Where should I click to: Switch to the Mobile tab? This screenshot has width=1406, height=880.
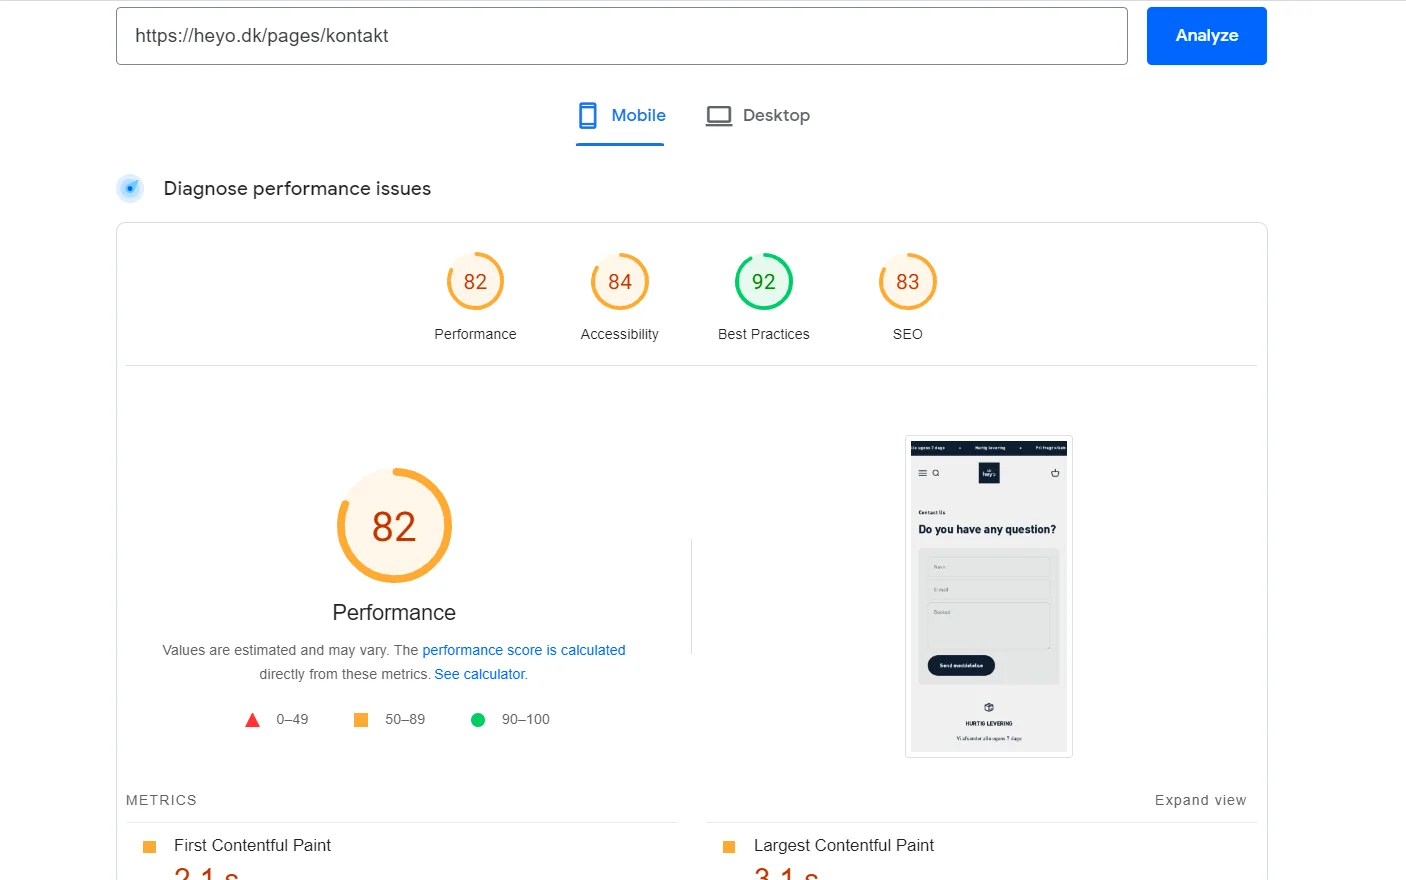click(620, 116)
